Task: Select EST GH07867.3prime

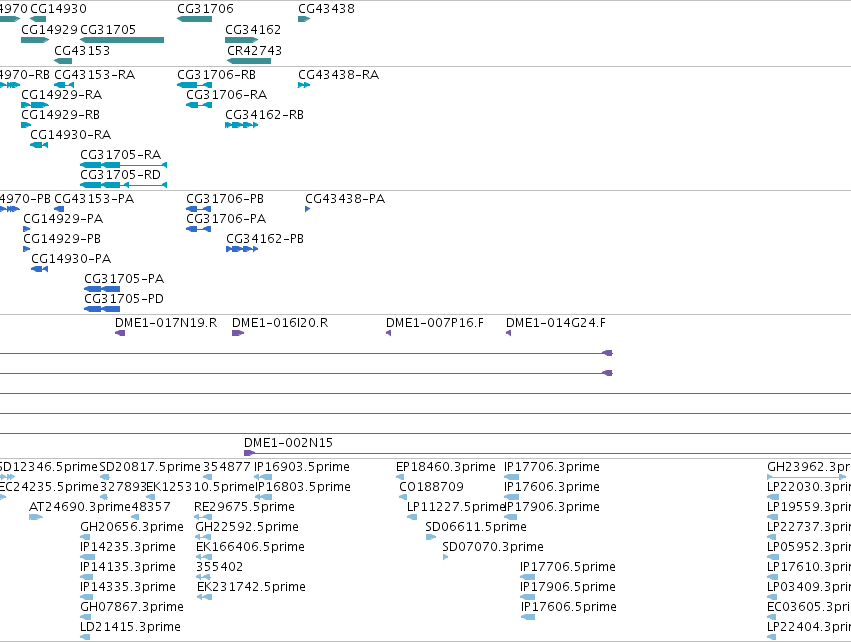Action: click(132, 607)
